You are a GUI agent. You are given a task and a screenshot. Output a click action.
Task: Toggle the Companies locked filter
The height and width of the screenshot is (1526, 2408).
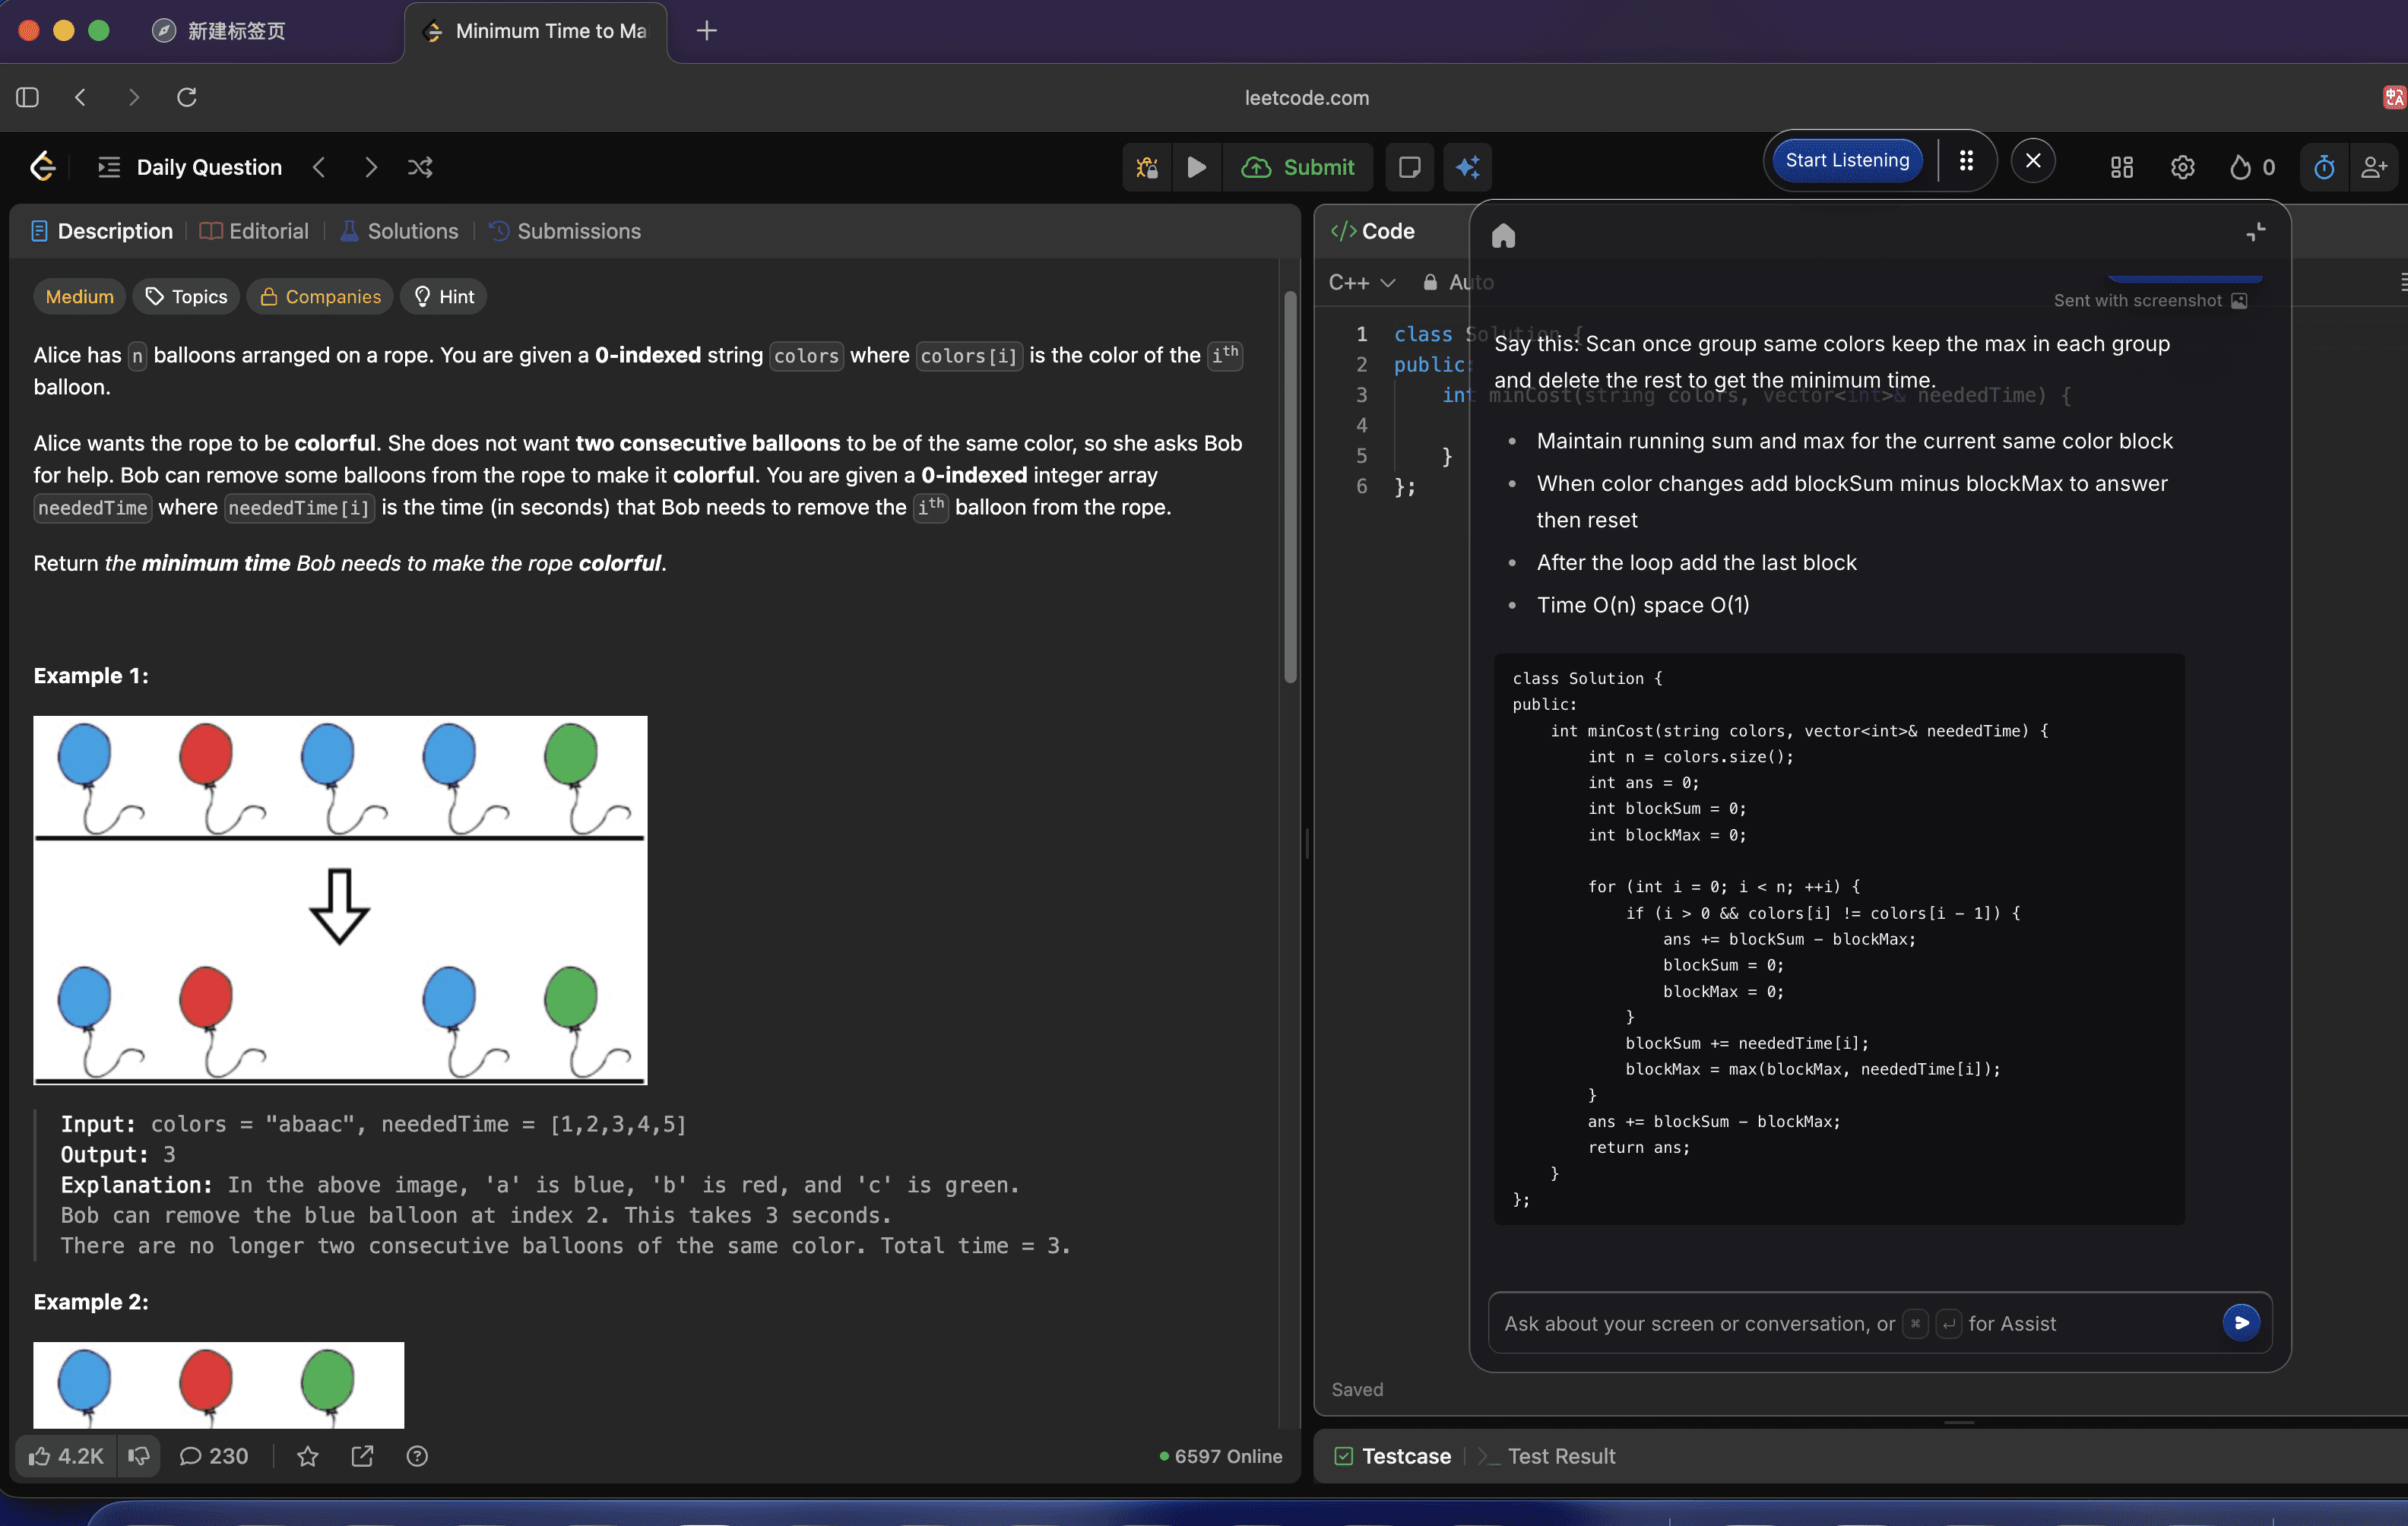(x=320, y=296)
